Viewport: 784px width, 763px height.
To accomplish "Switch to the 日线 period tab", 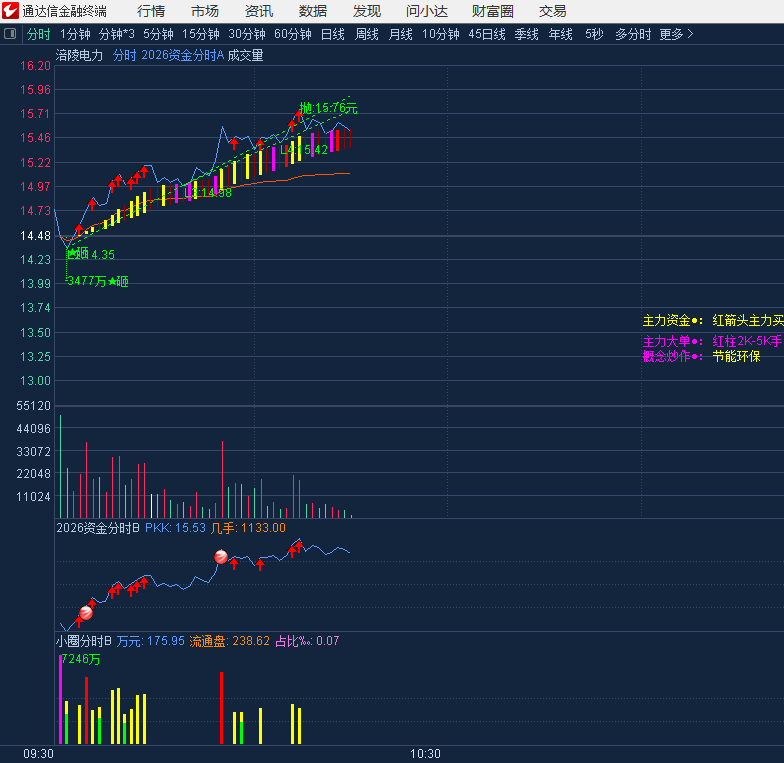I will (x=332, y=34).
